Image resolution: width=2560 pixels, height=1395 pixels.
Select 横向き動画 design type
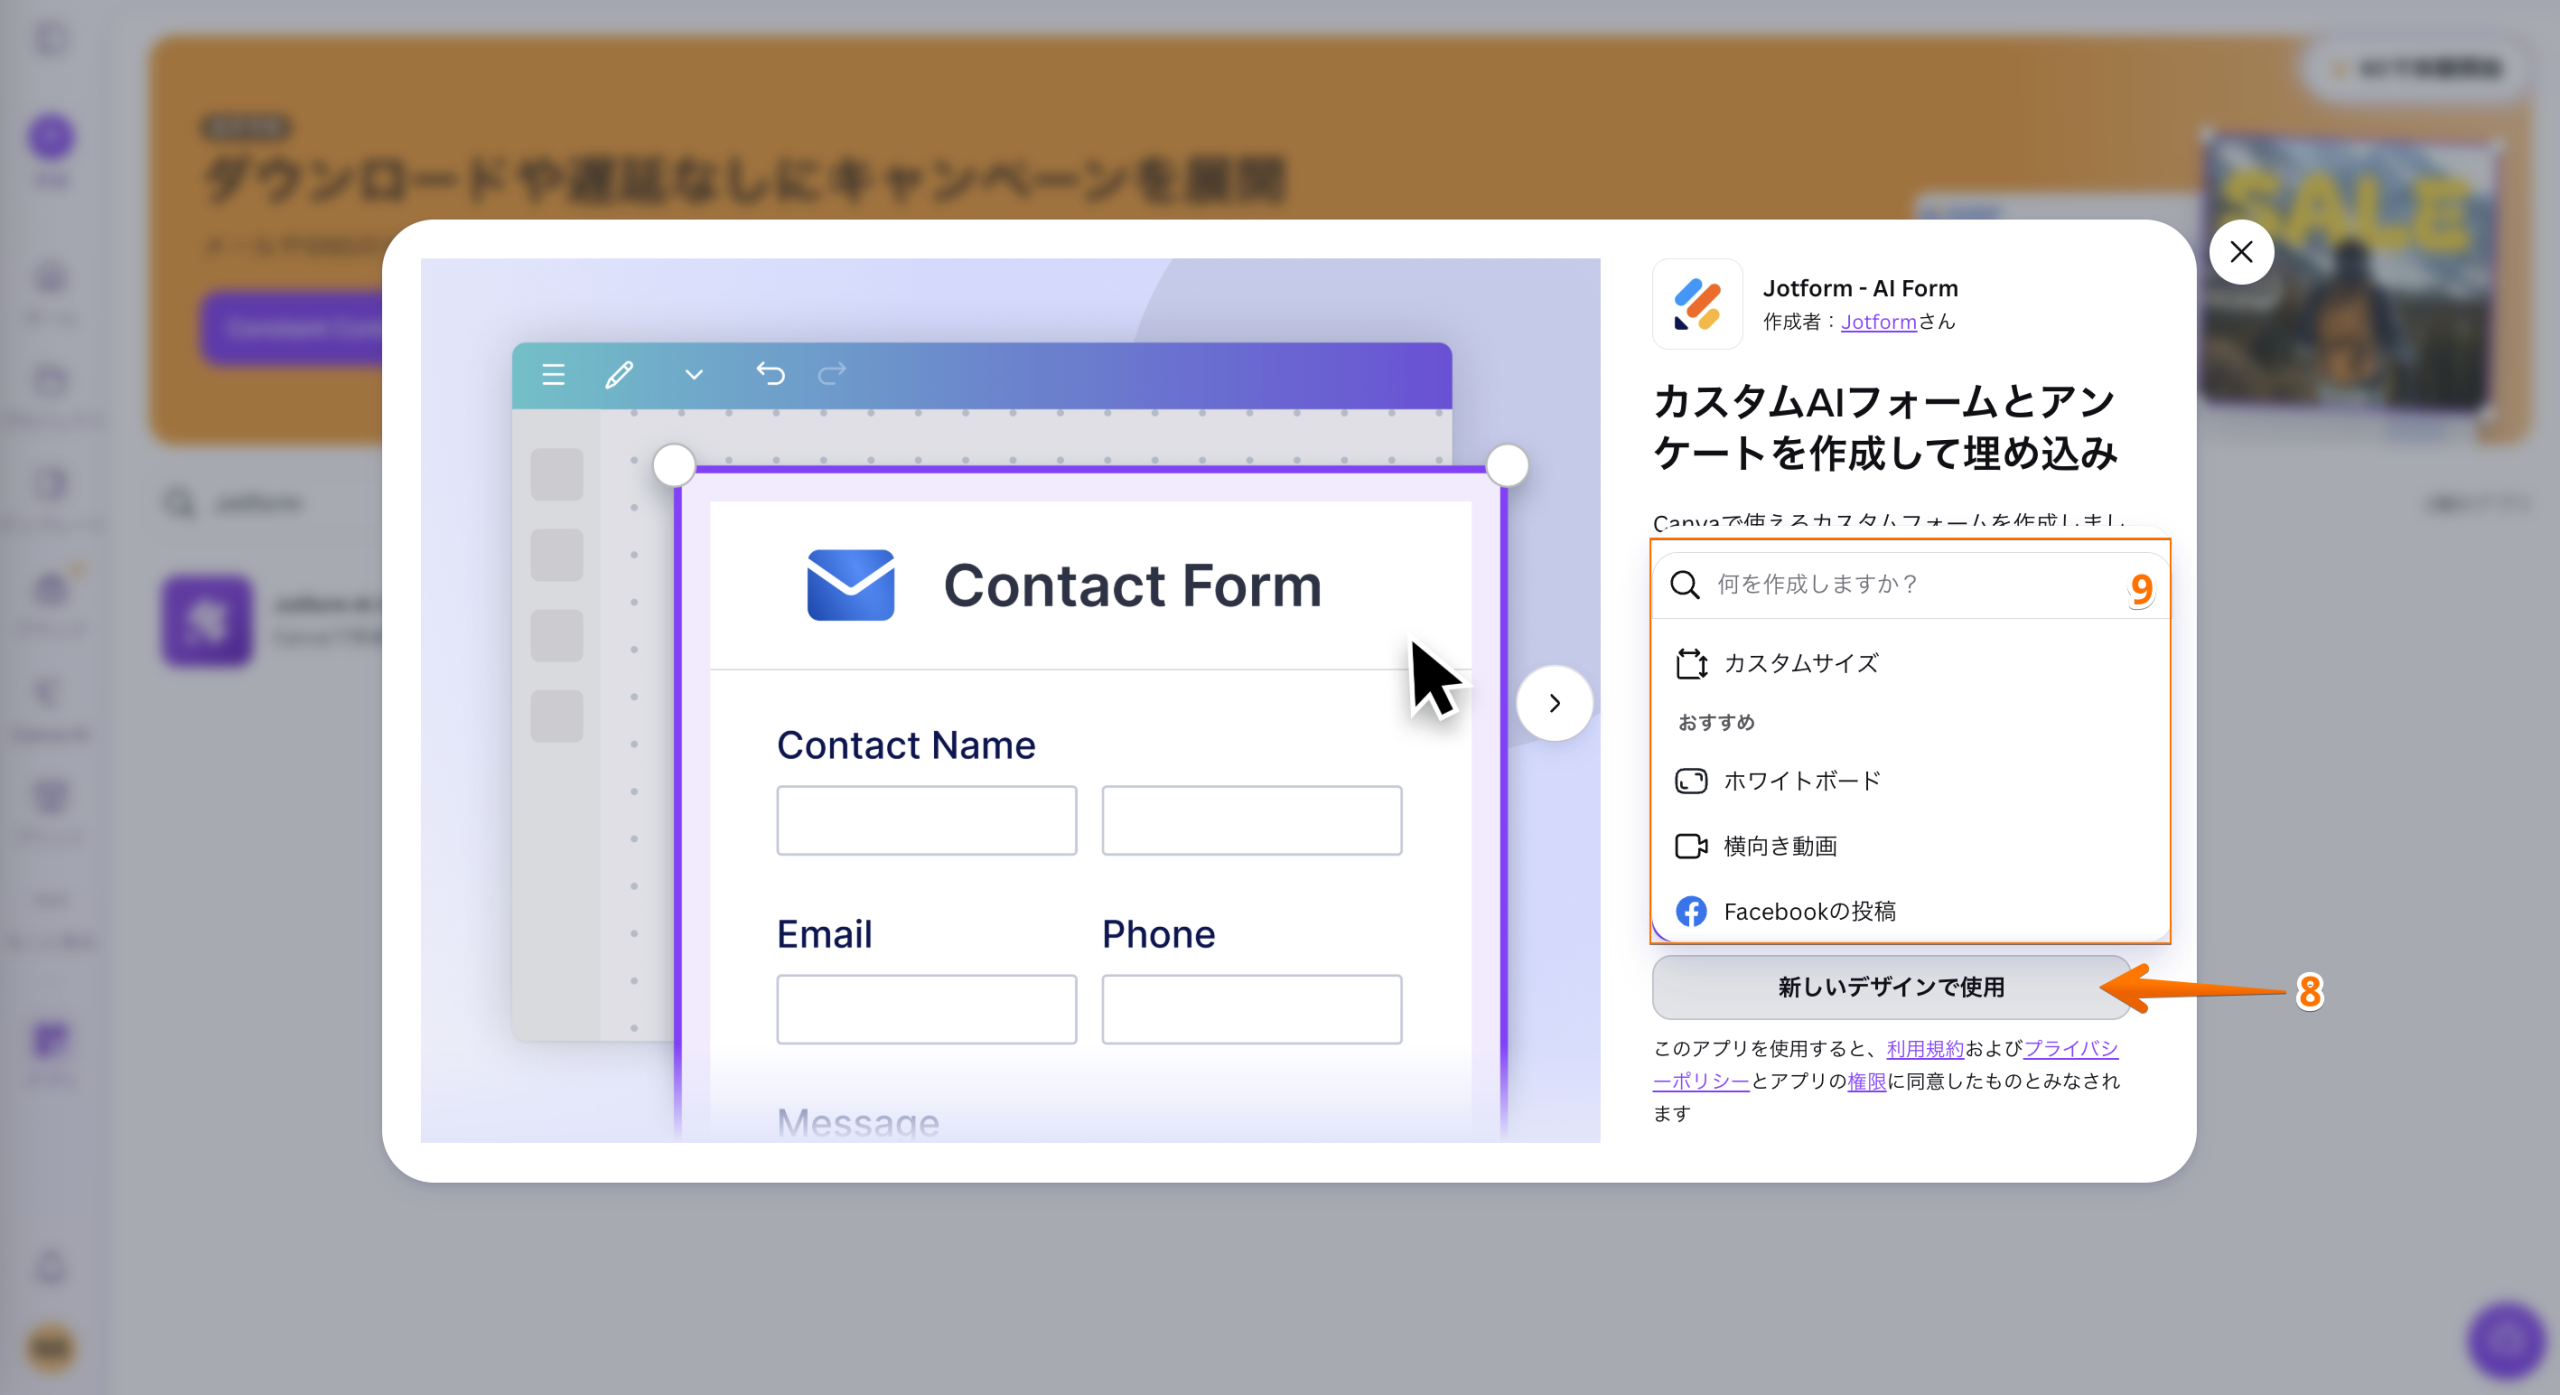(1910, 846)
